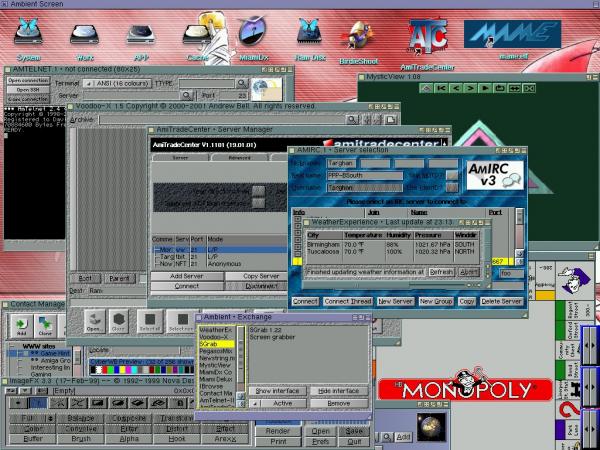The height and width of the screenshot is (450, 600).
Task: Click Show interface in Exchange
Action: [278, 391]
